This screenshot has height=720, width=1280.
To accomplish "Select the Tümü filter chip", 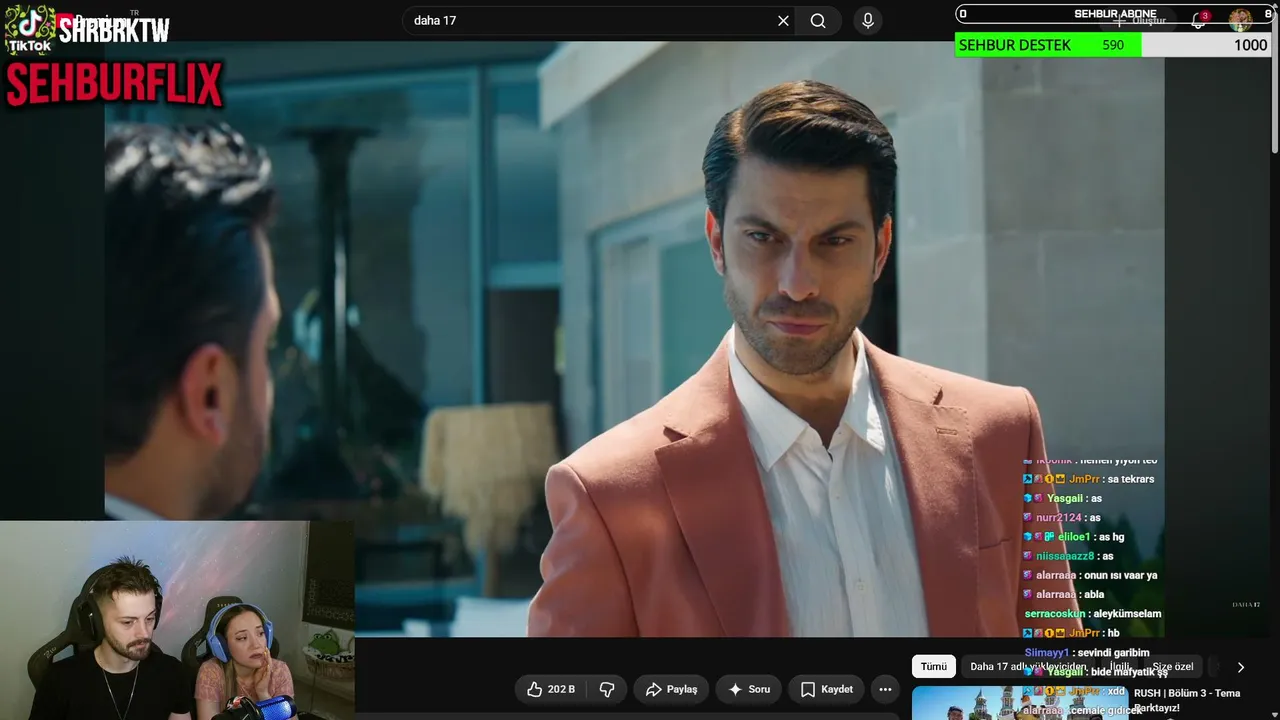I will (x=933, y=667).
